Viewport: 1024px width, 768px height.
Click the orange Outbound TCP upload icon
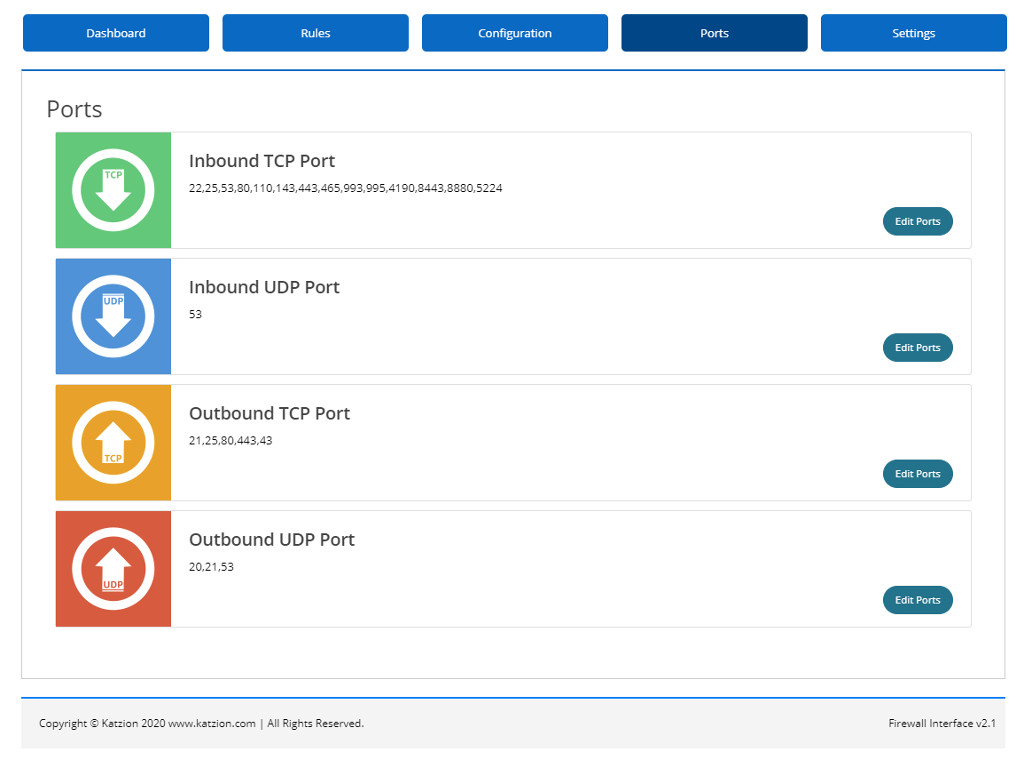(113, 442)
